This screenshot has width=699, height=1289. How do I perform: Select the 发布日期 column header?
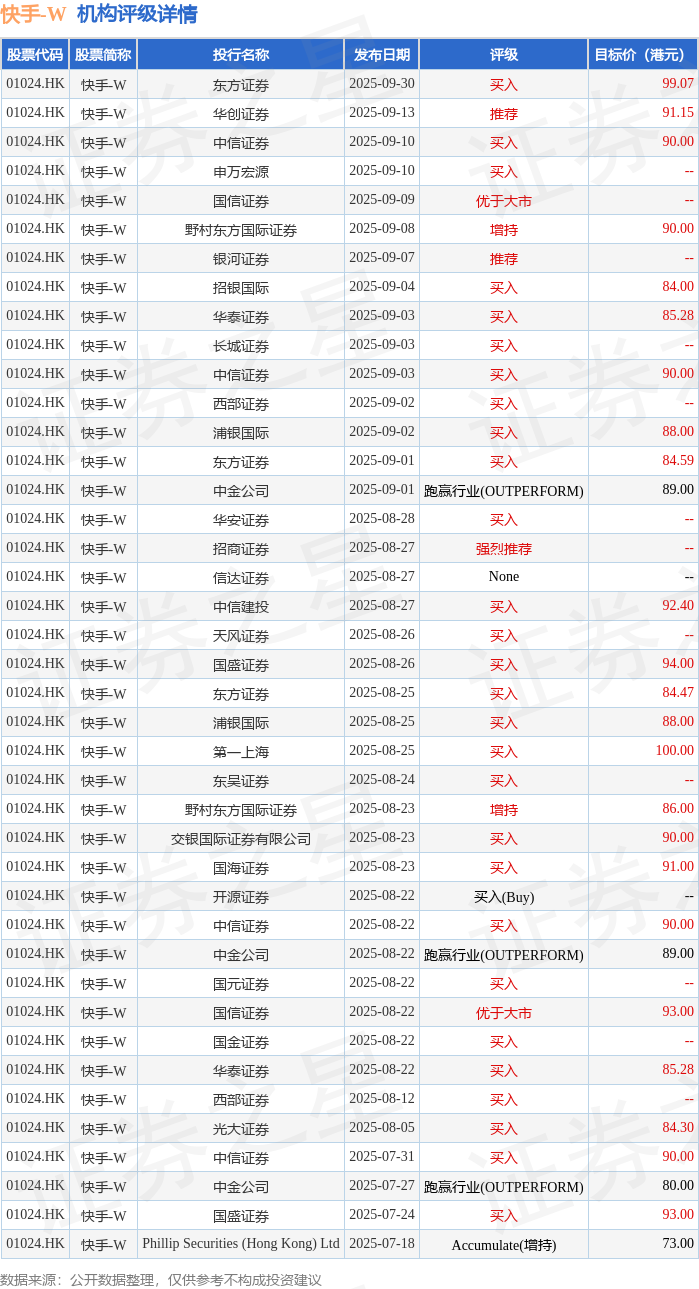click(x=382, y=55)
